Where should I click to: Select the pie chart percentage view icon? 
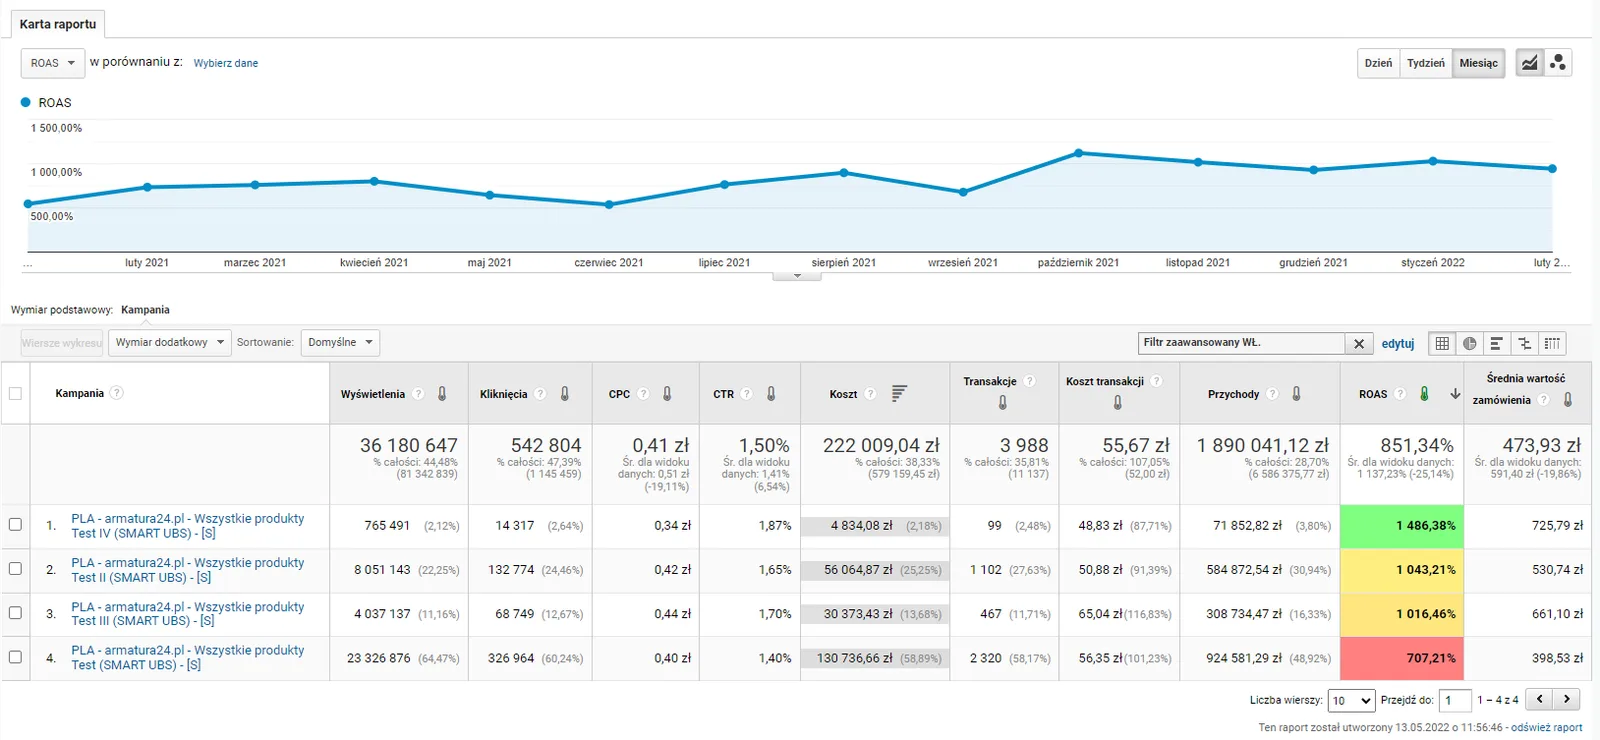pos(1469,343)
